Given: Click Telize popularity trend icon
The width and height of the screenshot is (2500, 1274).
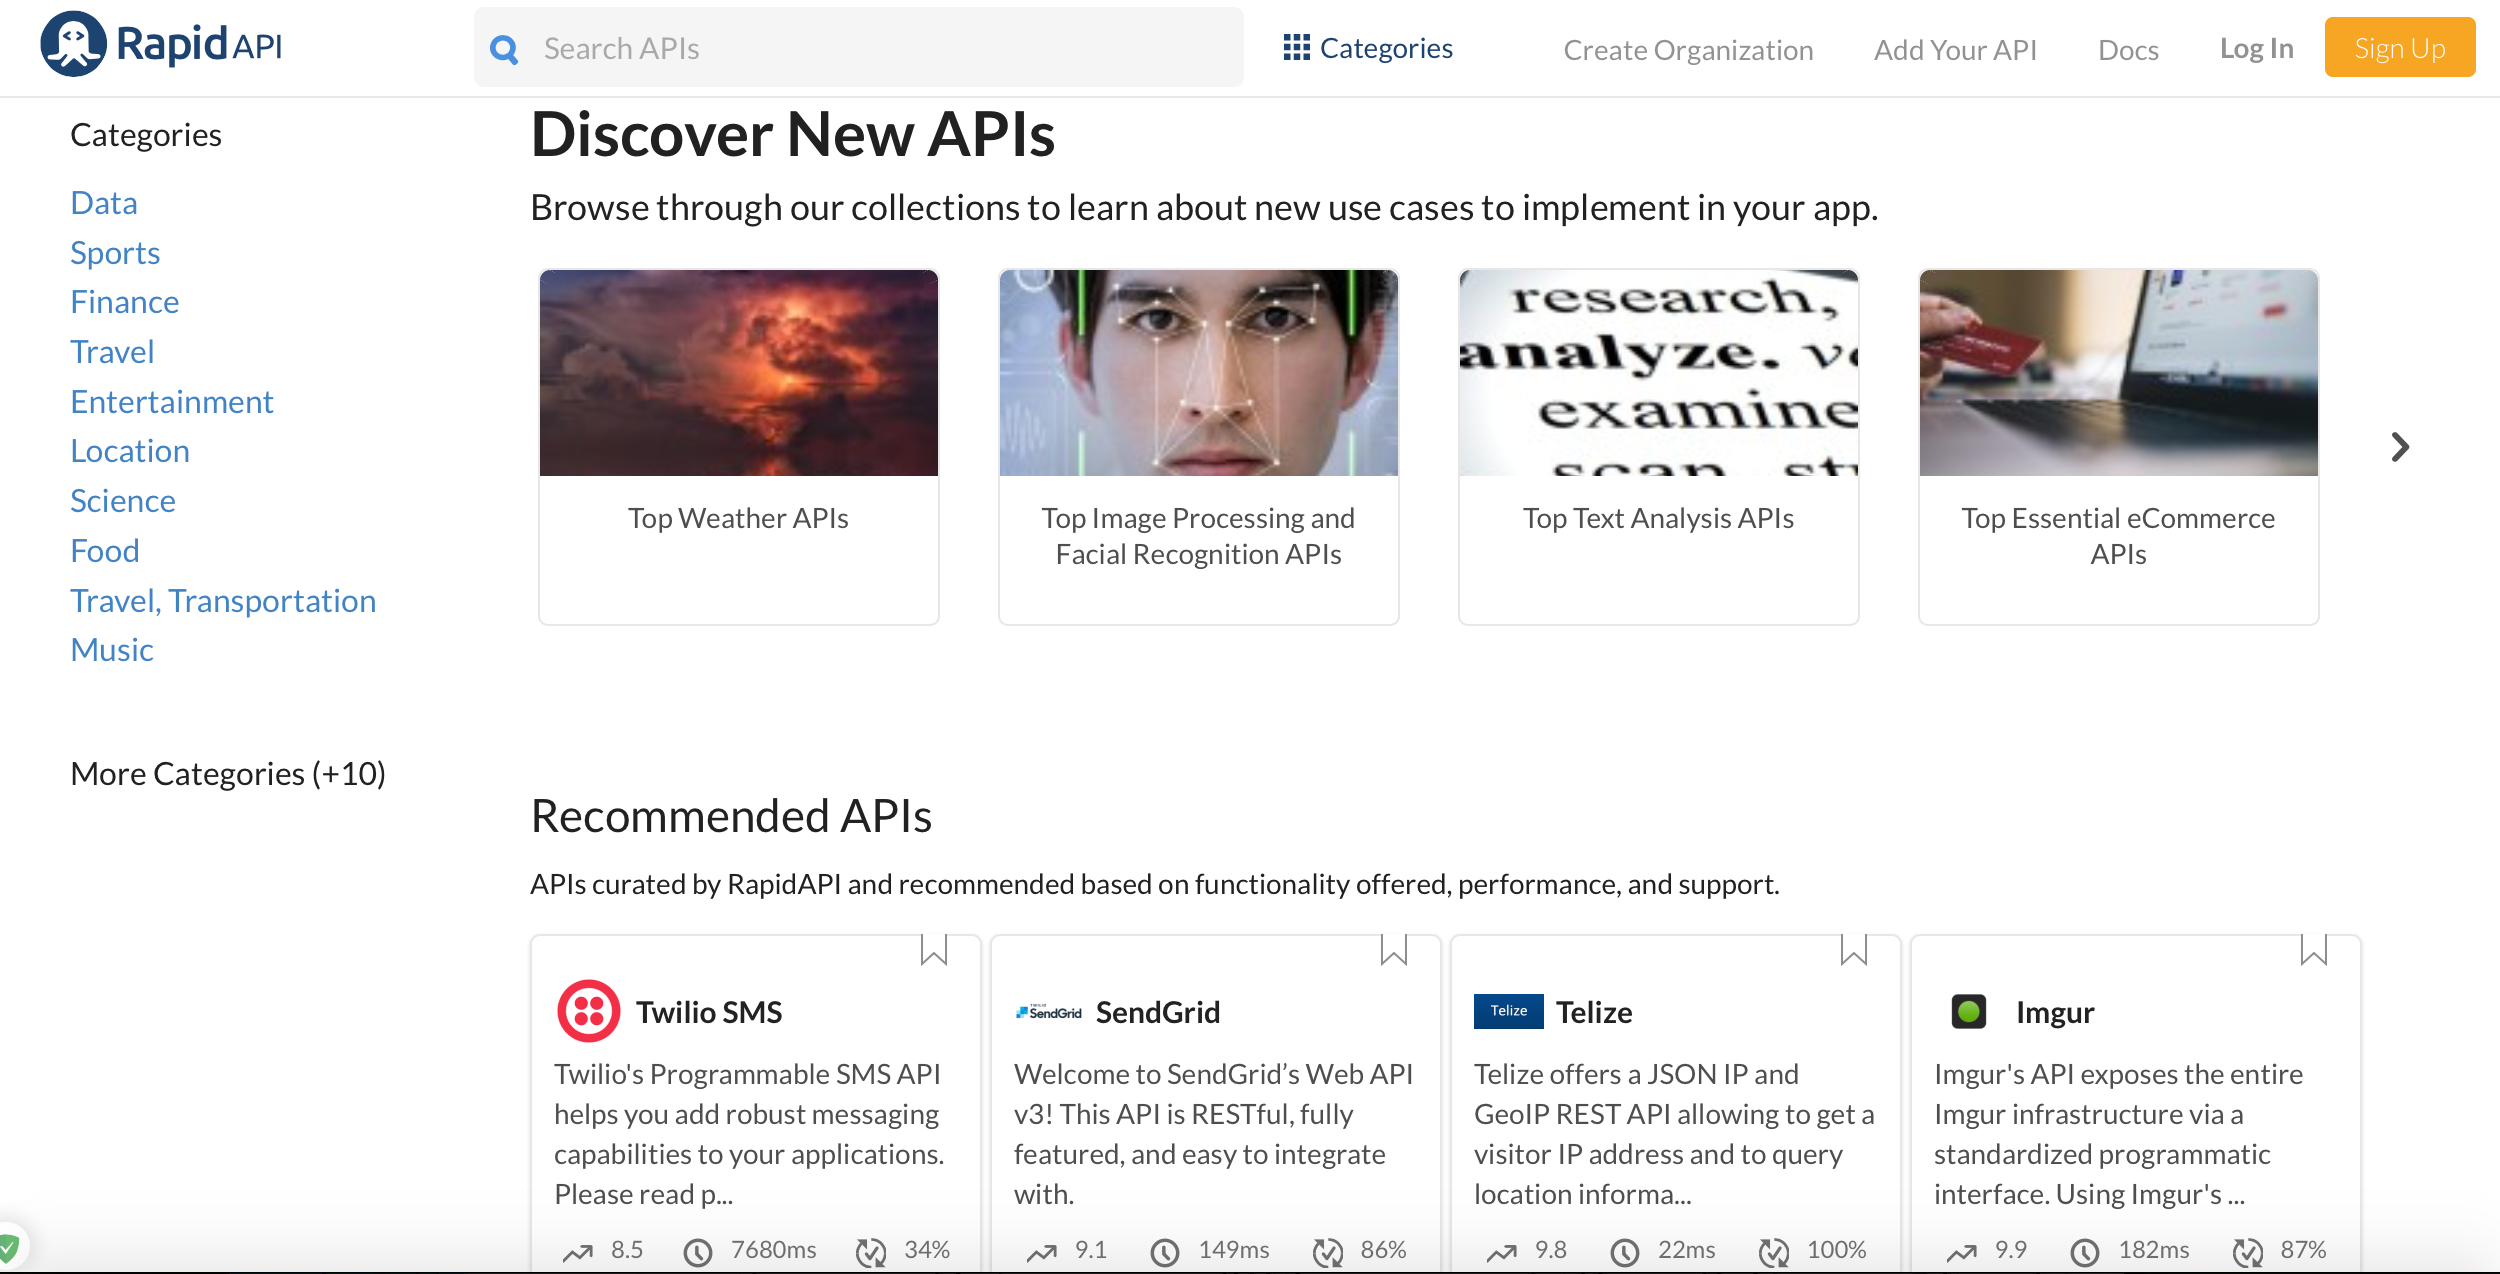Looking at the screenshot, I should (1501, 1252).
